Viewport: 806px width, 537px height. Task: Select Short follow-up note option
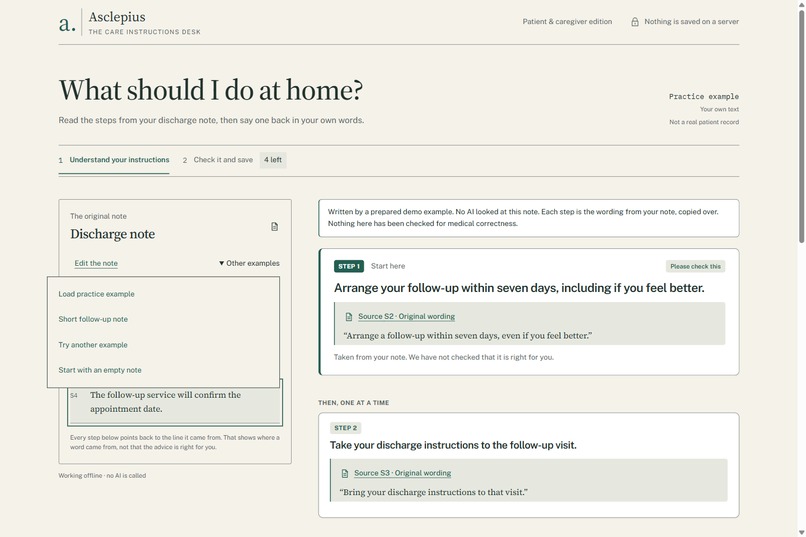(93, 319)
